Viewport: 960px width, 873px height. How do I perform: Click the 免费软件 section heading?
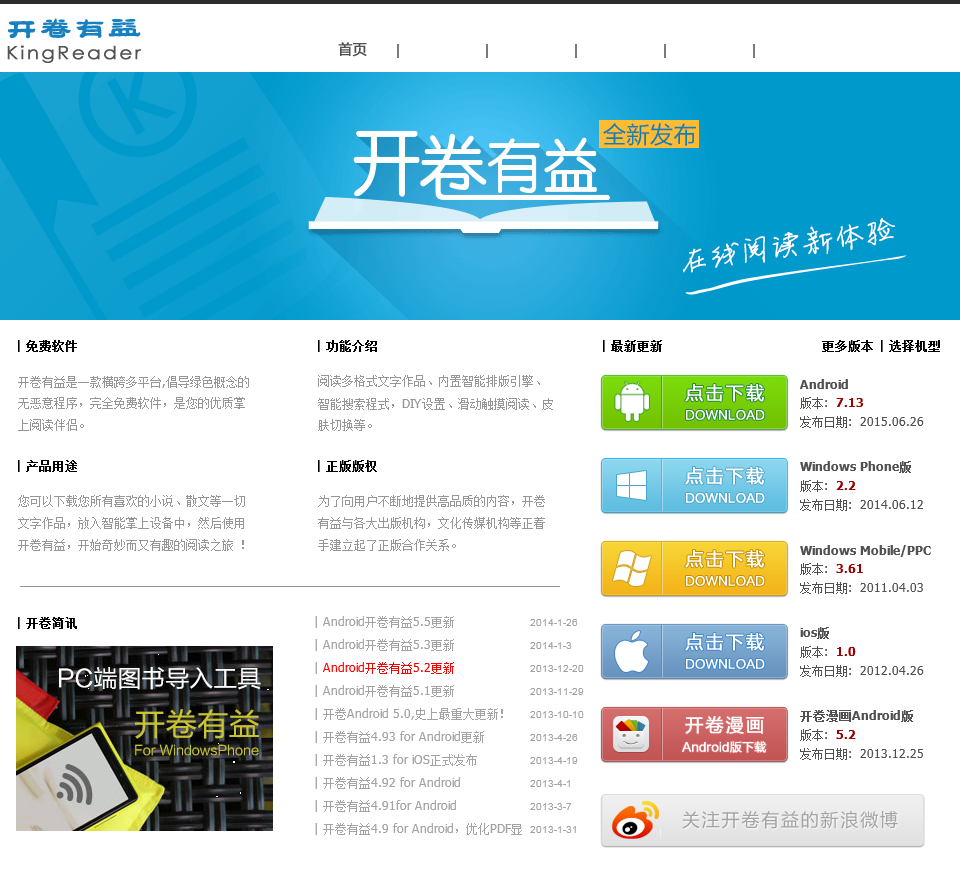coord(51,347)
